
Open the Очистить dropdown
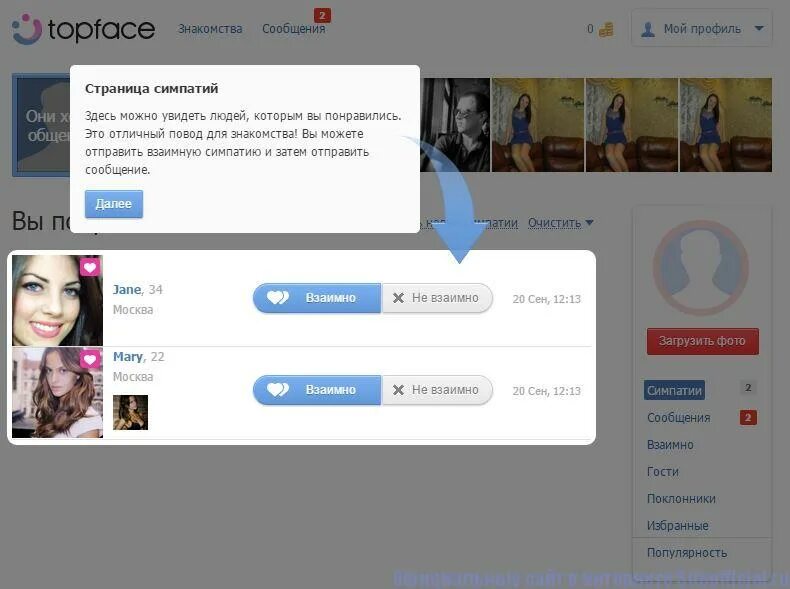click(560, 223)
